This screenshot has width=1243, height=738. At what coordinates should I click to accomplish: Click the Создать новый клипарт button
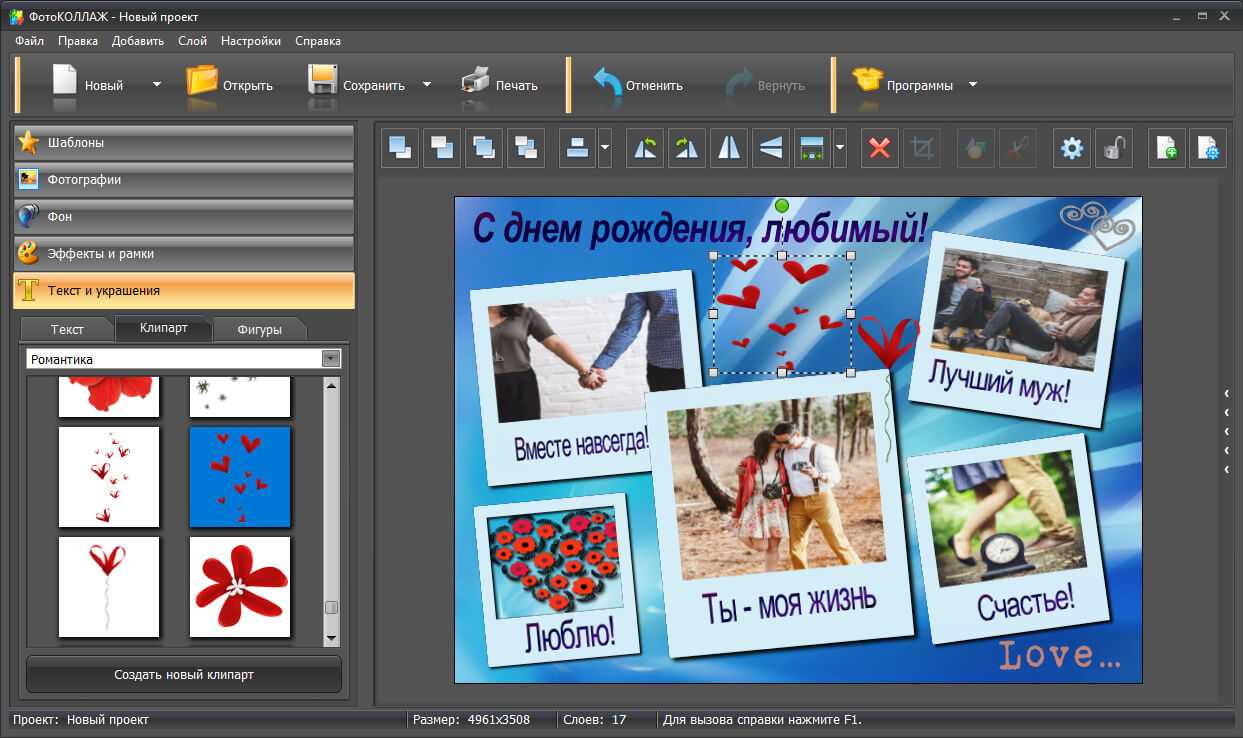[184, 675]
